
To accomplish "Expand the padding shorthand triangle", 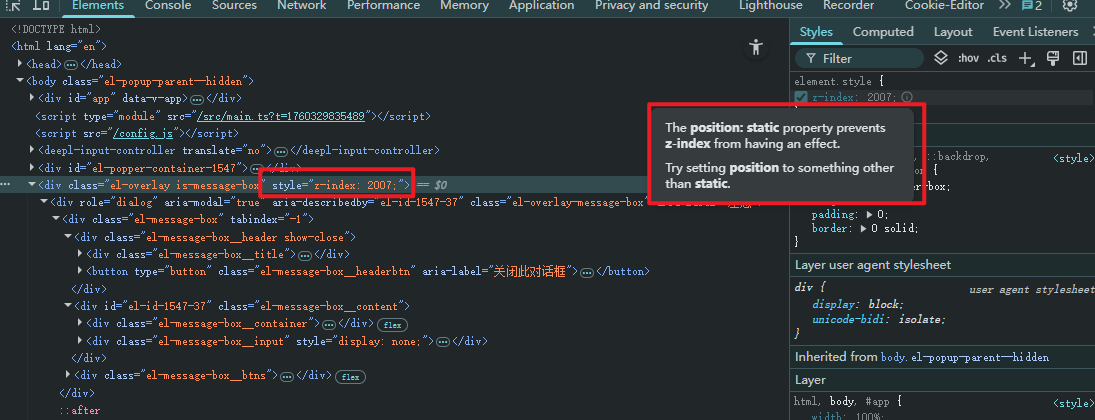I will coord(869,215).
